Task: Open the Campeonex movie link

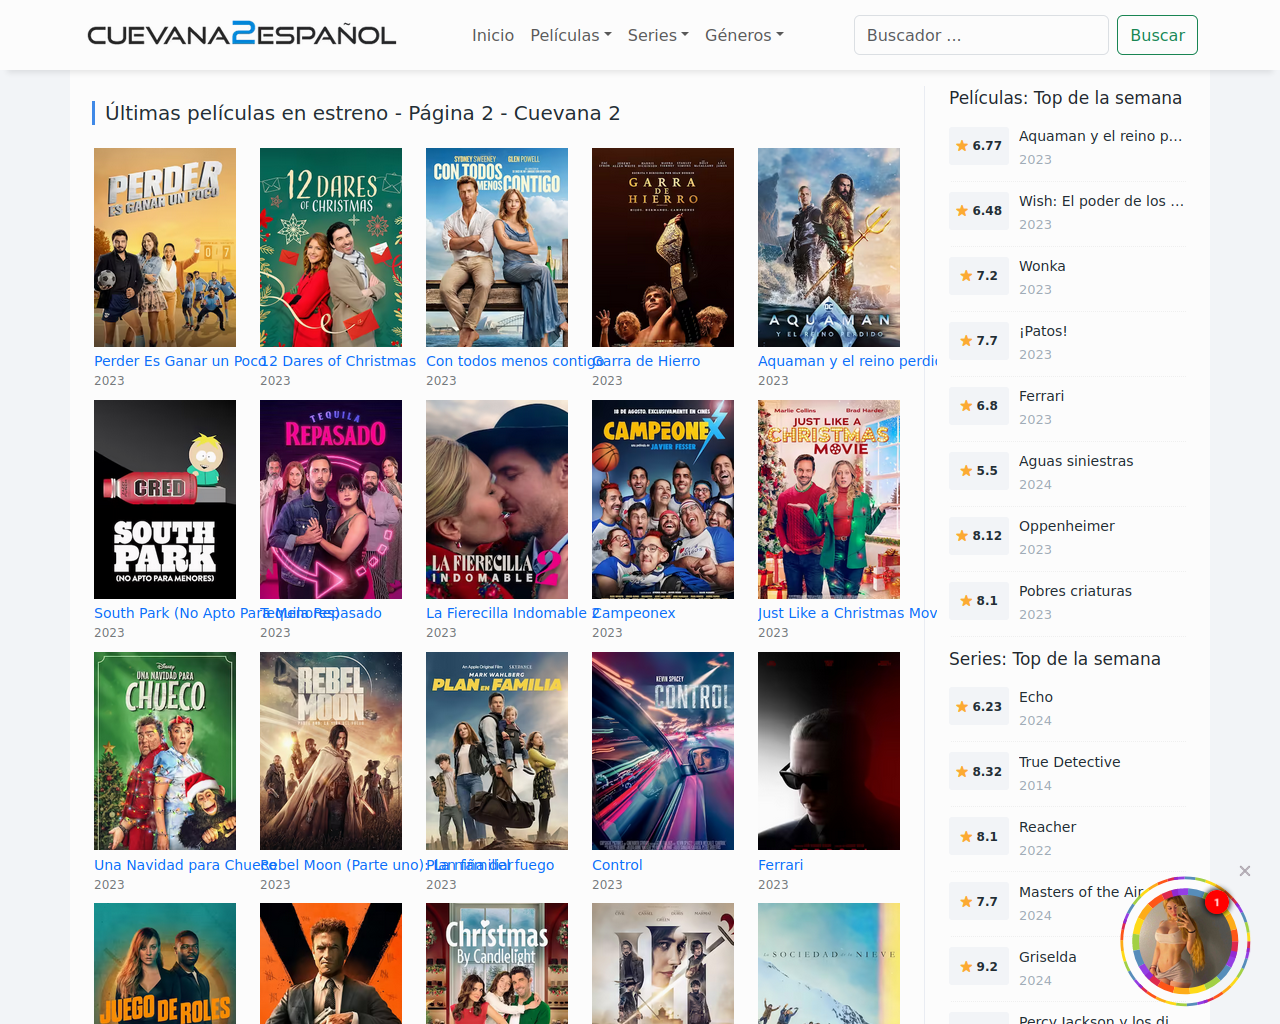Action: coord(636,613)
